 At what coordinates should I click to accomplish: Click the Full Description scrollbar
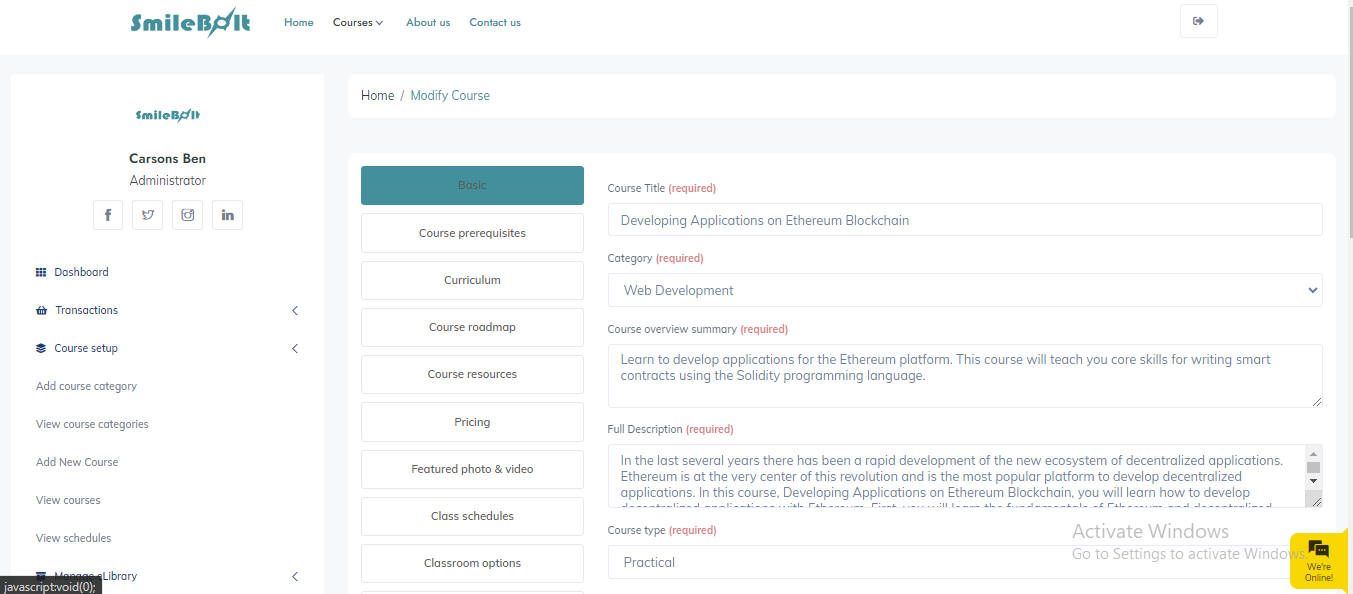click(1313, 468)
